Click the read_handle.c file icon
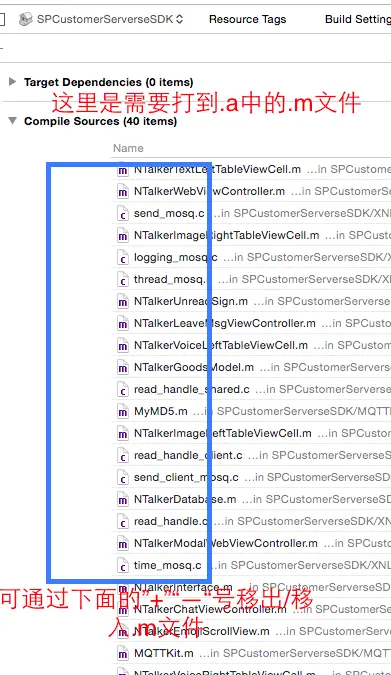 point(123,521)
